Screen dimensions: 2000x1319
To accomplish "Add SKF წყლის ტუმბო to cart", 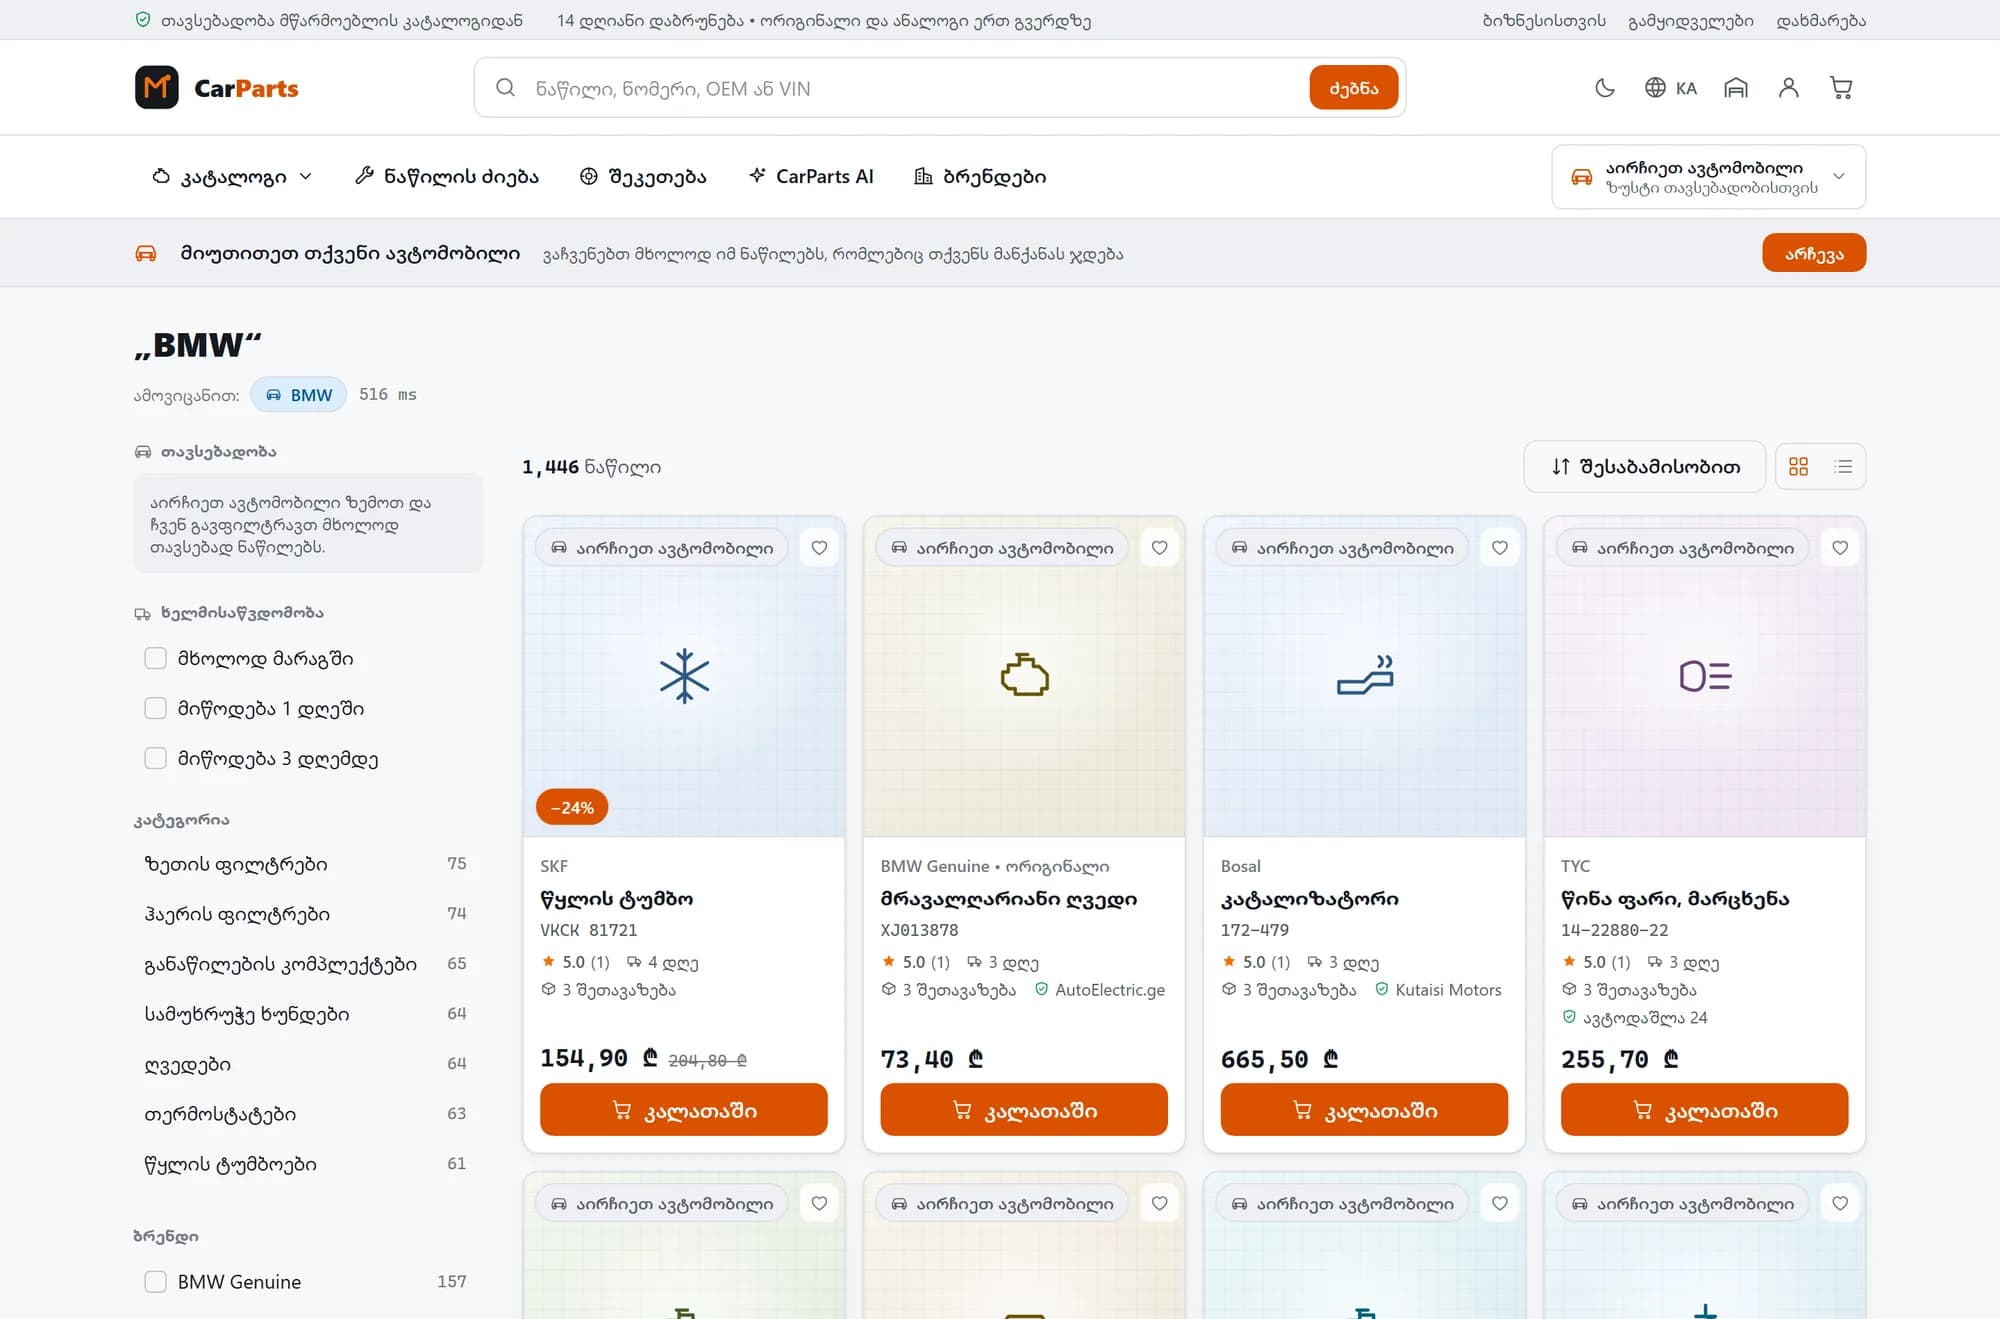I will (x=684, y=1110).
